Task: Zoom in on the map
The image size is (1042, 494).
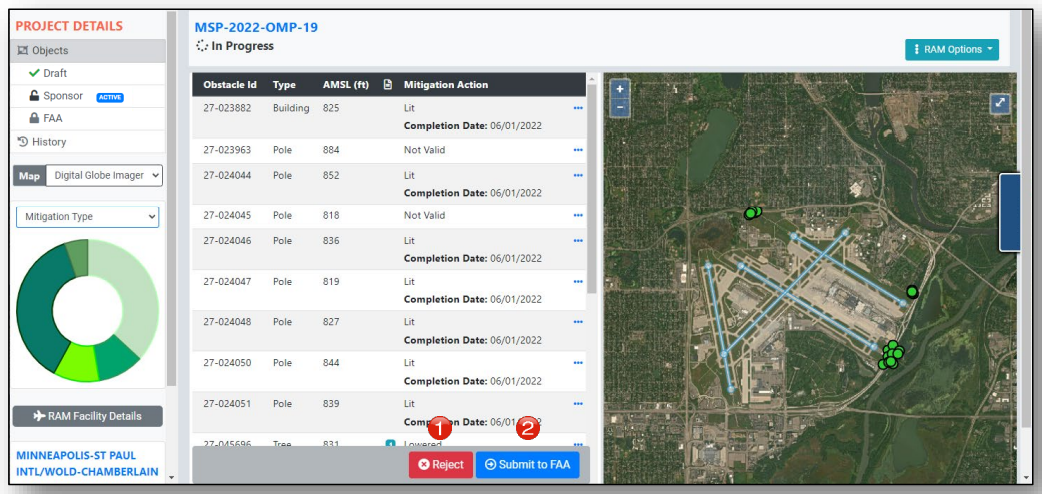Action: [620, 89]
